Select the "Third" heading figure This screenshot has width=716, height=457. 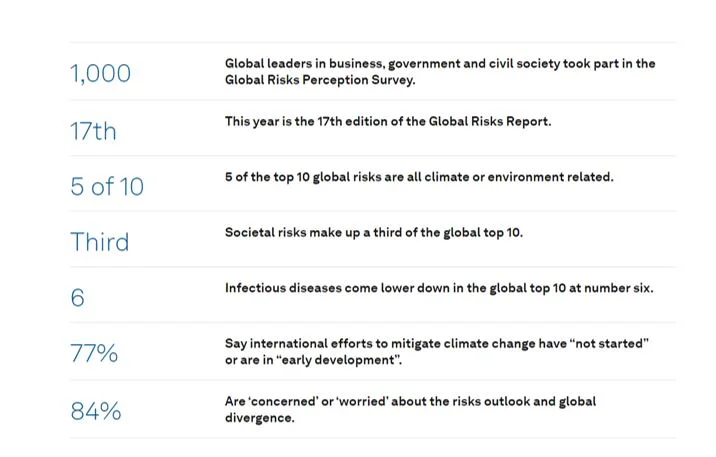tap(99, 242)
